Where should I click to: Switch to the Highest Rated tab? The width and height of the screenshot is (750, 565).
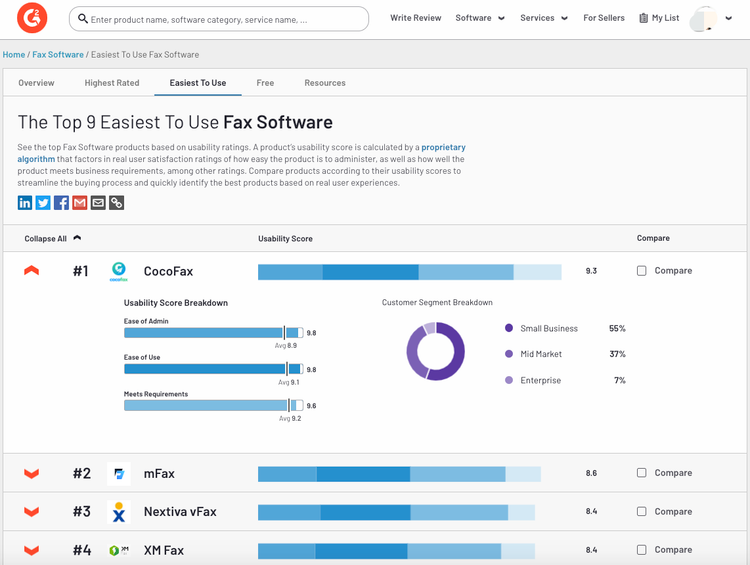point(112,83)
